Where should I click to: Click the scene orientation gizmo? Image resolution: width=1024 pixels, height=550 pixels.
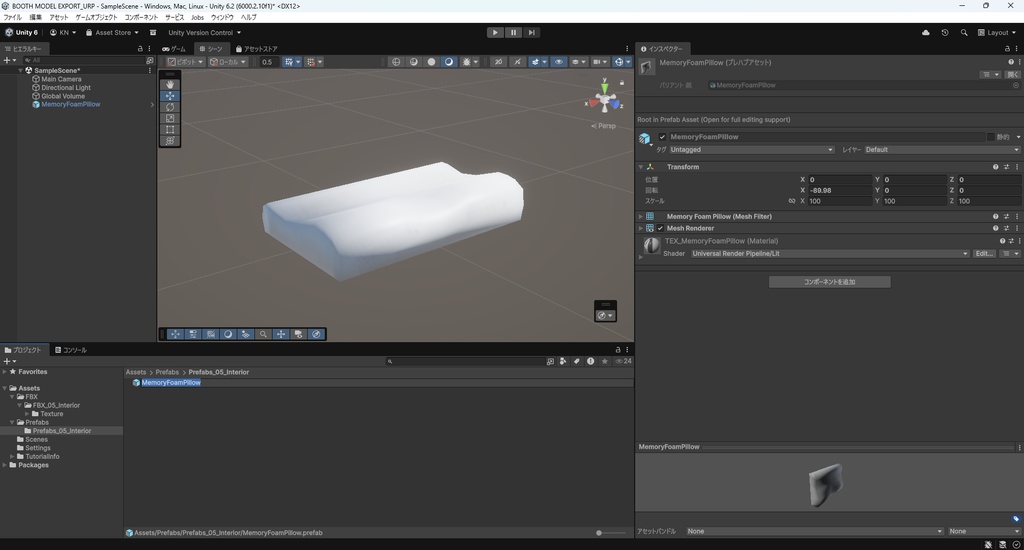(x=605, y=100)
